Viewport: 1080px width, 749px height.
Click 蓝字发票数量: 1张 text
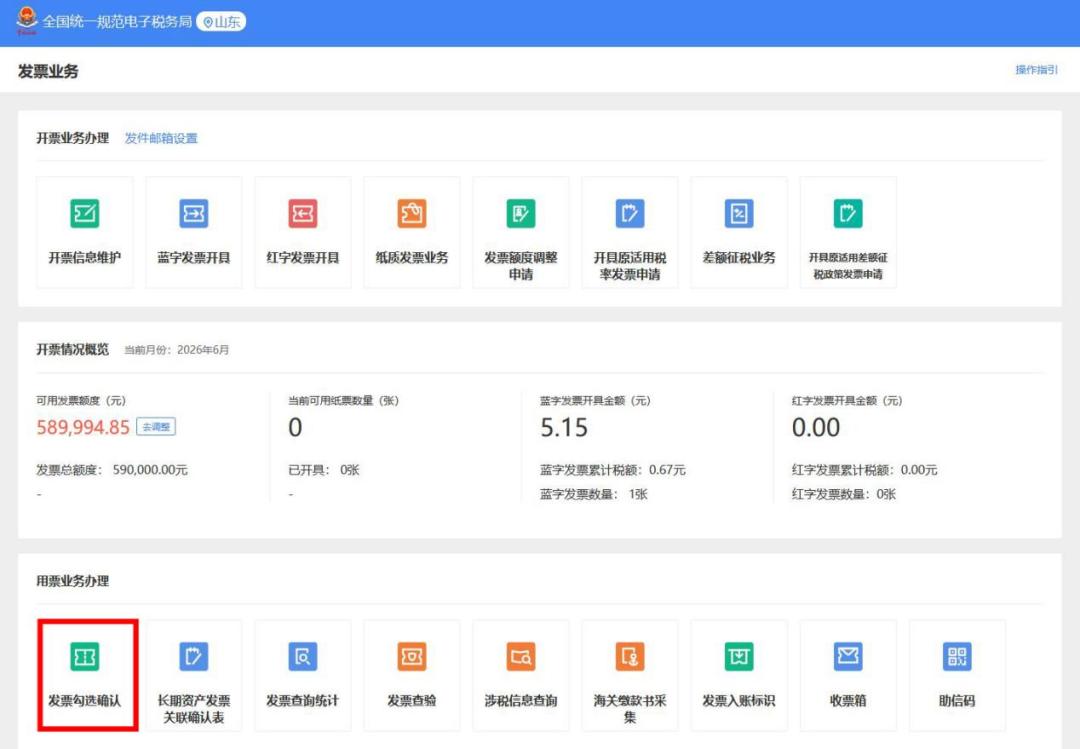click(594, 494)
